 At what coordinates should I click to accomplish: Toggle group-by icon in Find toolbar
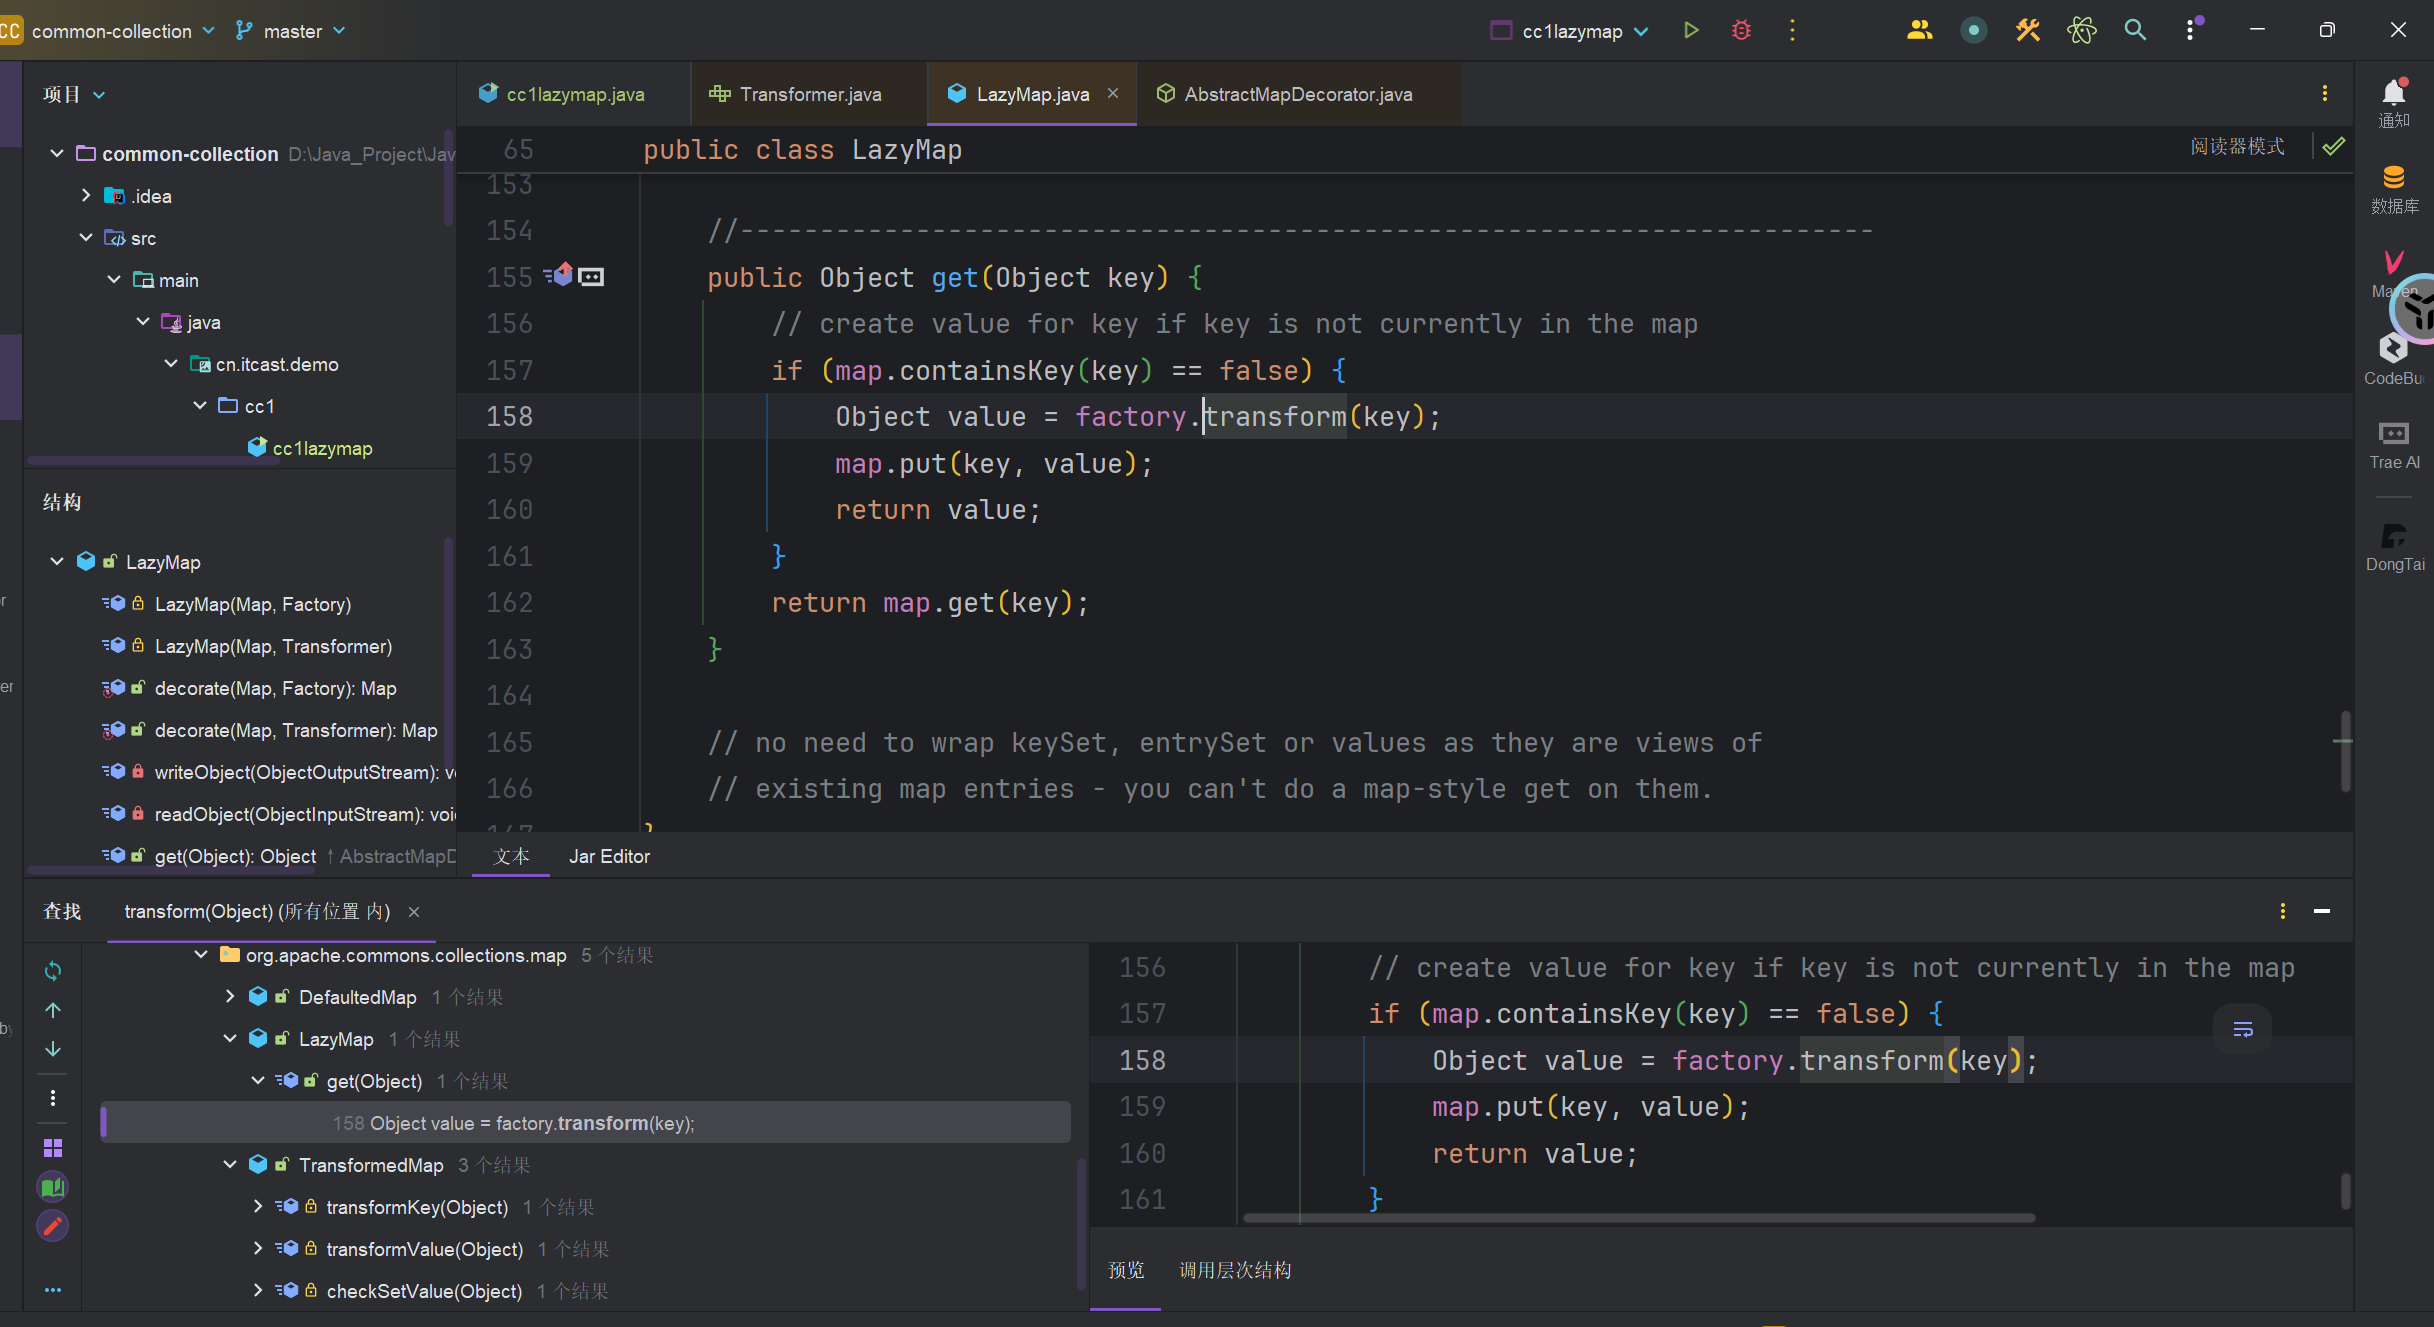click(53, 1147)
